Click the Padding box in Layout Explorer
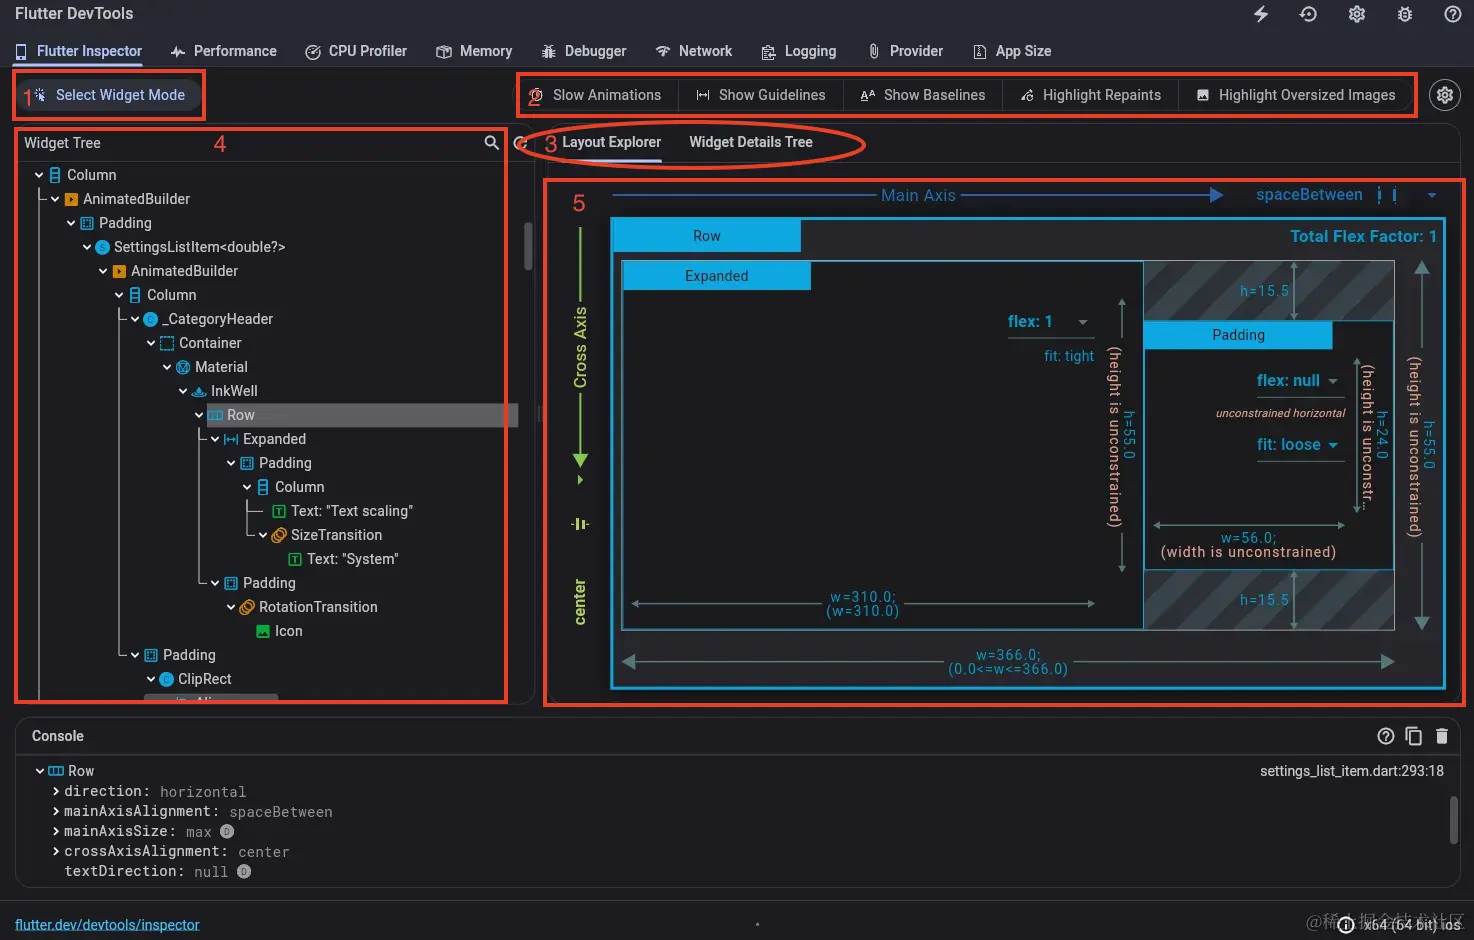Screen dimensions: 1474x940 point(1238,335)
